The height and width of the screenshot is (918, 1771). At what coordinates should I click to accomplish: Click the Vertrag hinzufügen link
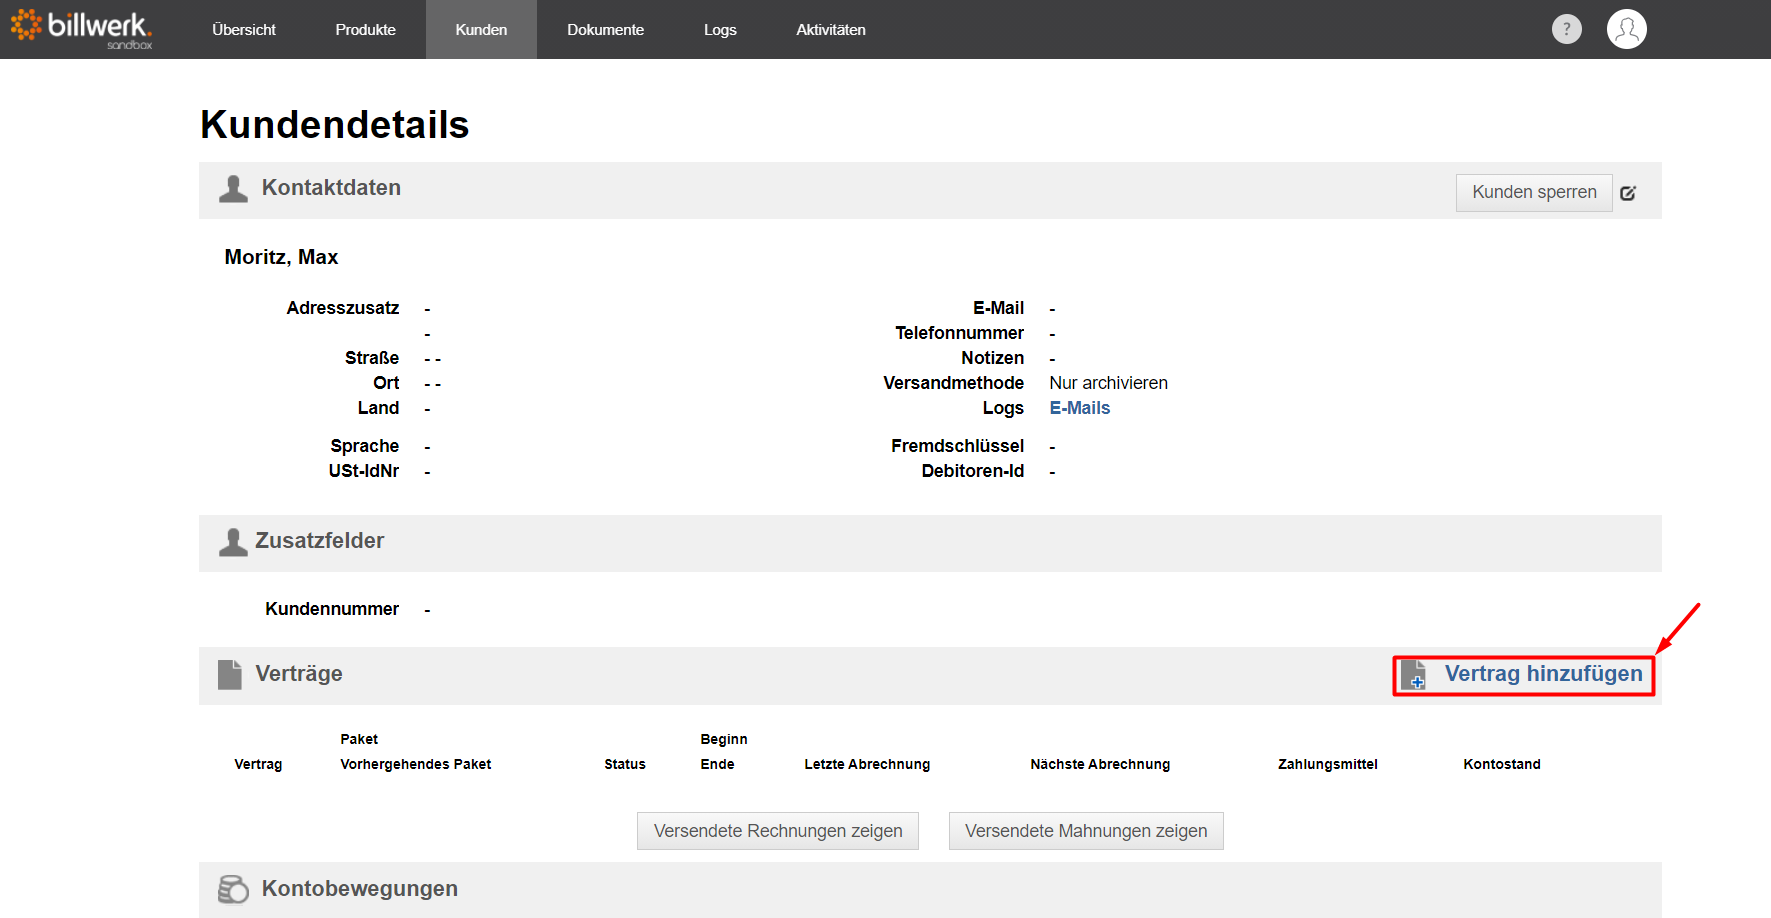coord(1543,674)
